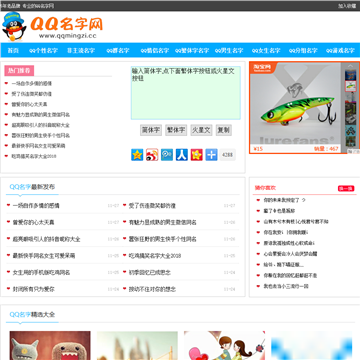Open 女生用的手机版吃鸡网名 link

41,272
